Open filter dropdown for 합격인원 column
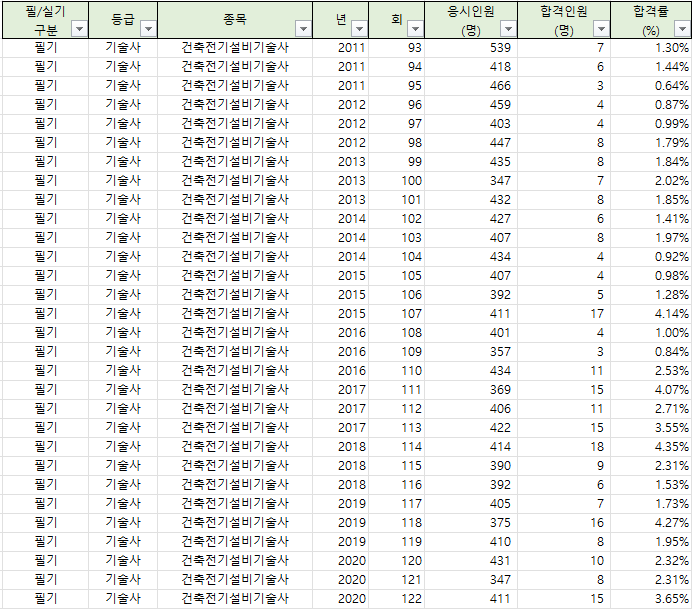This screenshot has height=609, width=692. click(x=601, y=29)
